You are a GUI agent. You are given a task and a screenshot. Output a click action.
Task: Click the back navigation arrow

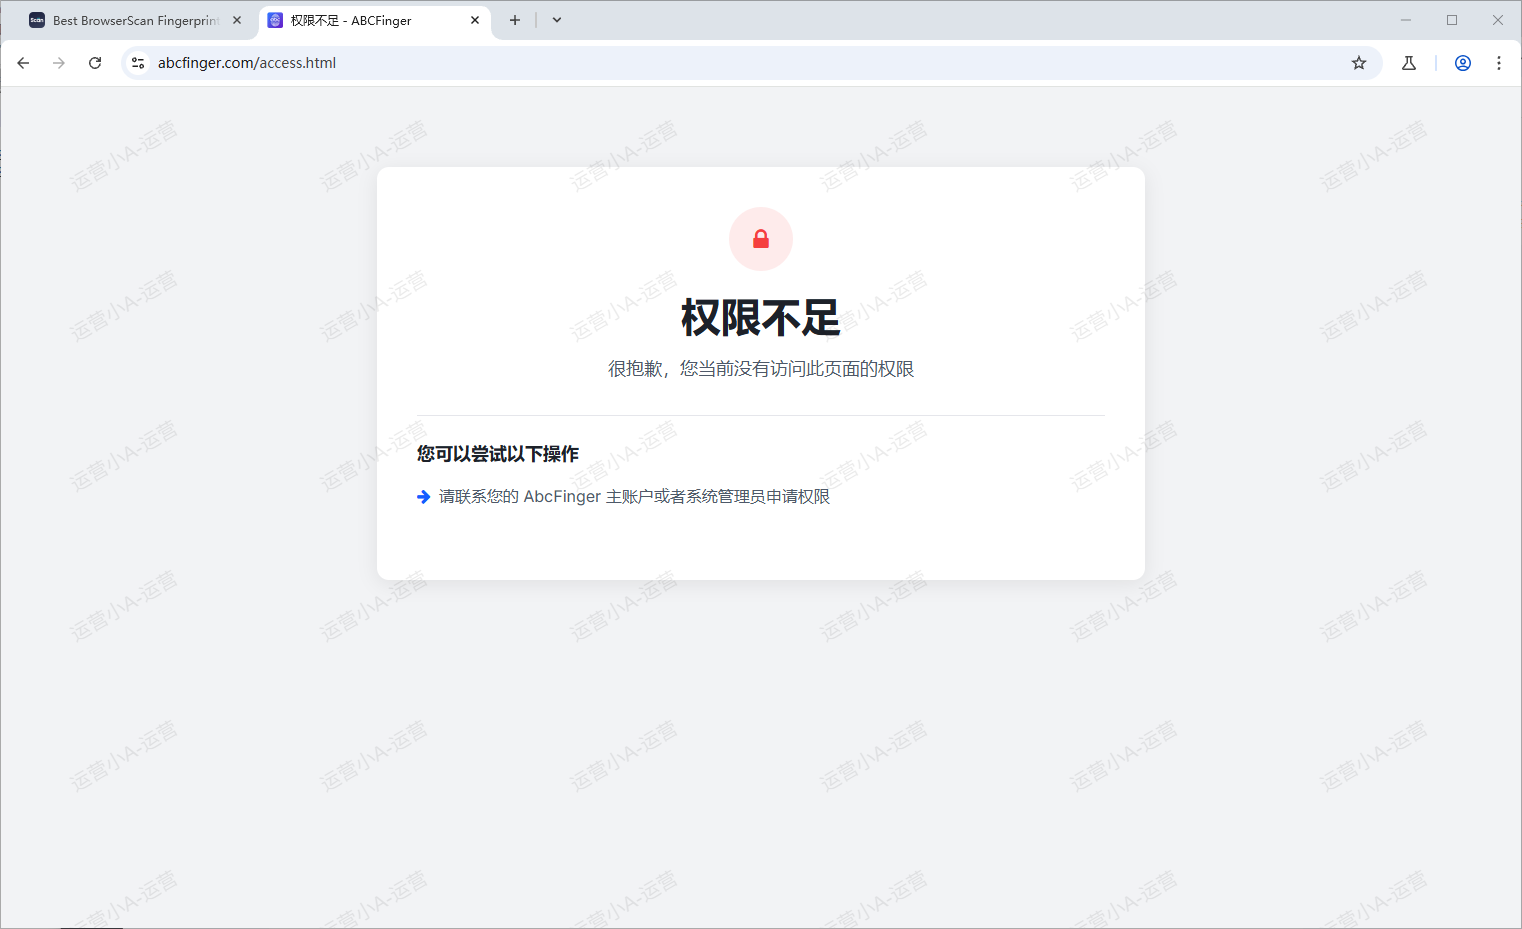pos(23,62)
